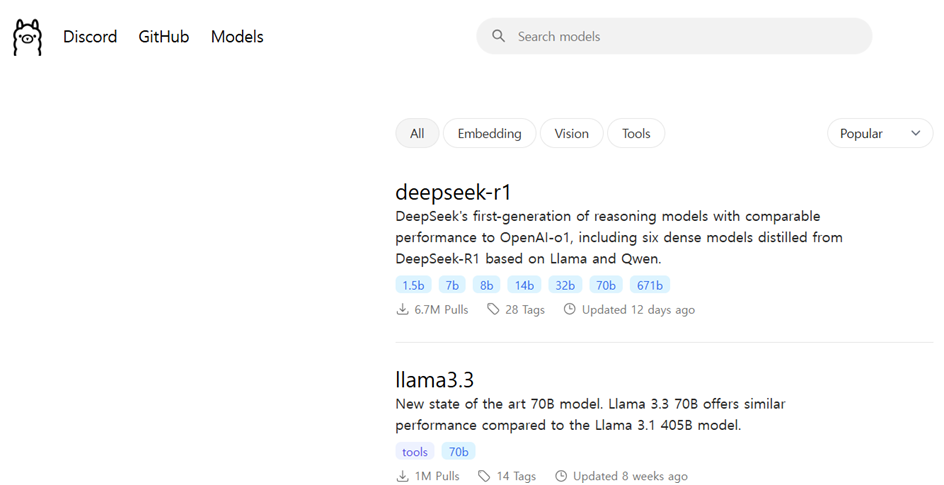Click the clock icon beside Updated 12 days ago

click(570, 309)
